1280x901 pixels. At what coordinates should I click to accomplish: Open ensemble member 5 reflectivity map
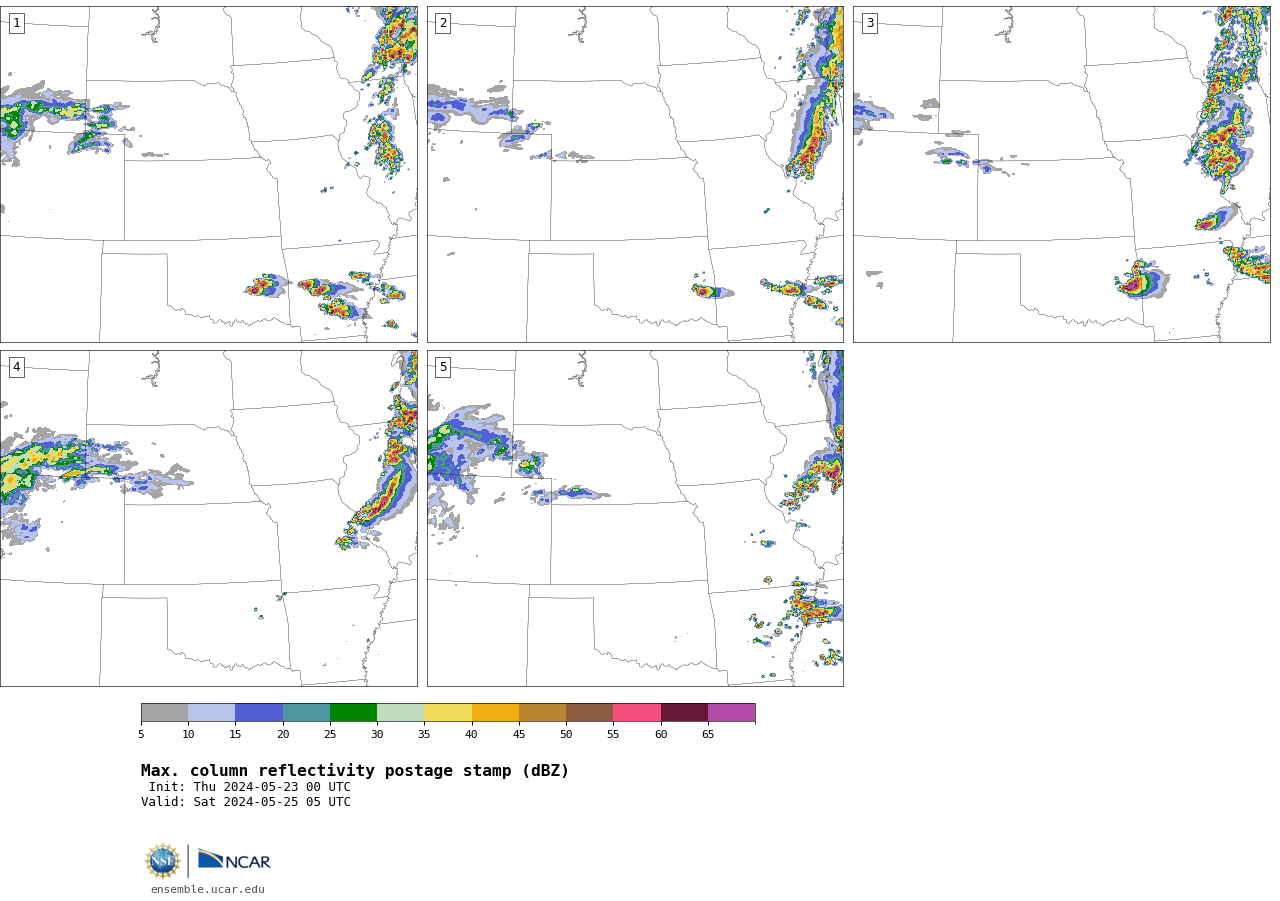click(x=635, y=518)
